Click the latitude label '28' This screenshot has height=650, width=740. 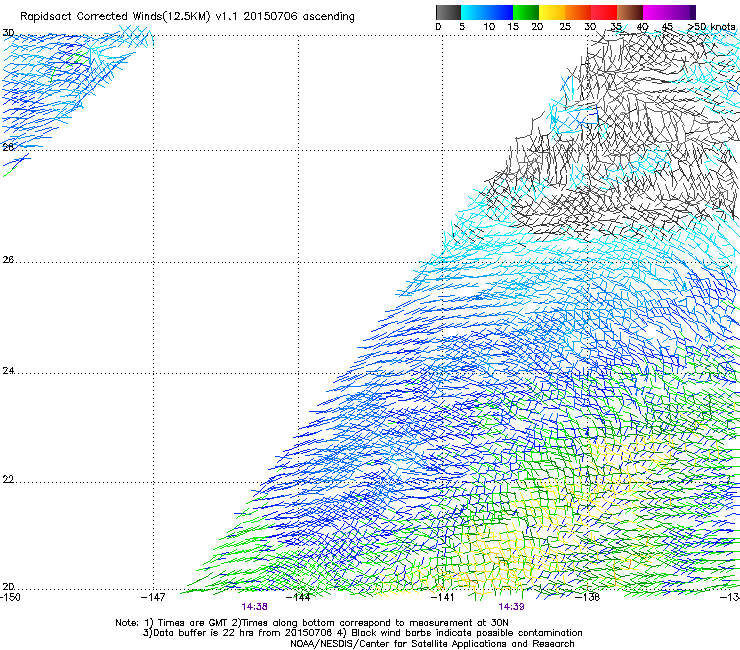point(8,147)
